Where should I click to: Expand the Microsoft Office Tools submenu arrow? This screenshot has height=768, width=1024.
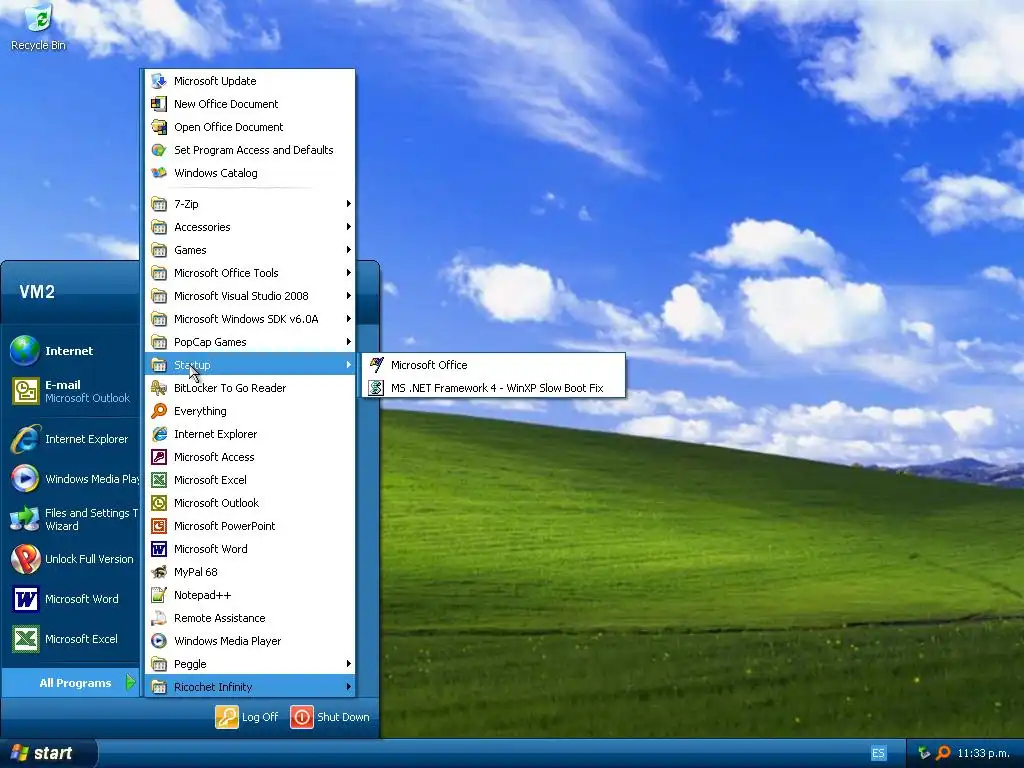tap(349, 273)
